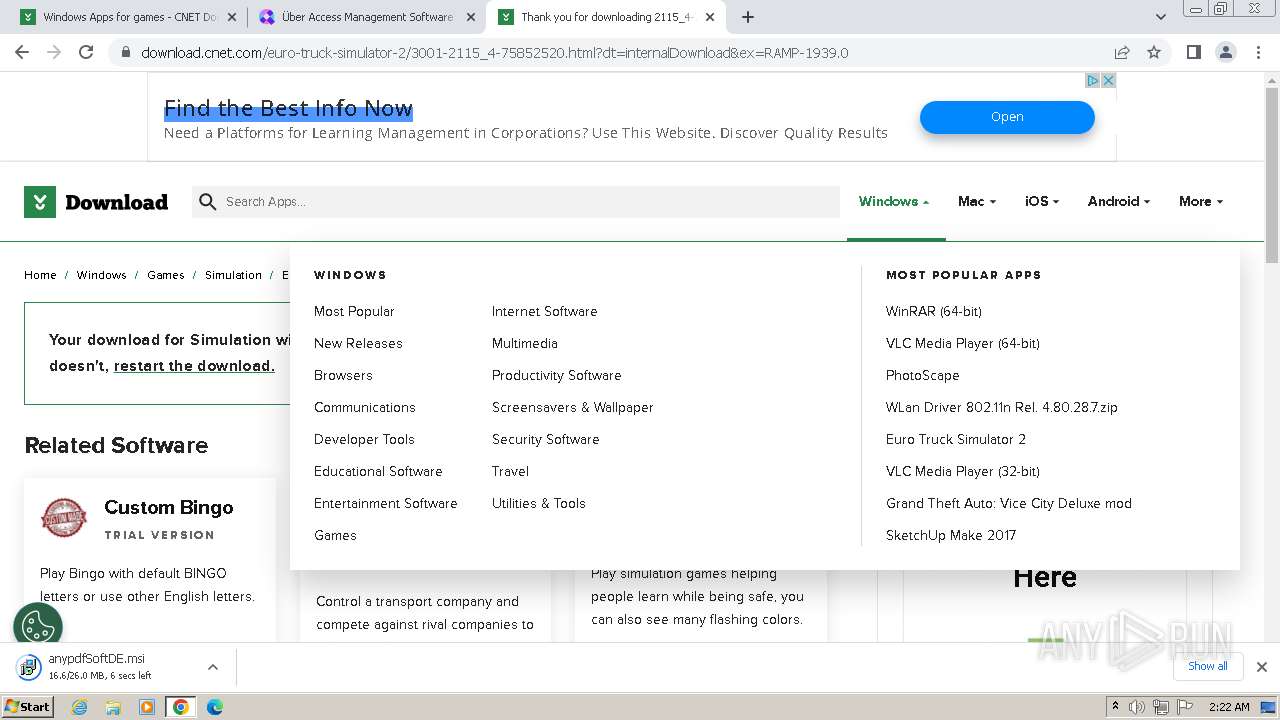1280x720 pixels.
Task: Expand the iOS dropdown menu
Action: (1042, 201)
